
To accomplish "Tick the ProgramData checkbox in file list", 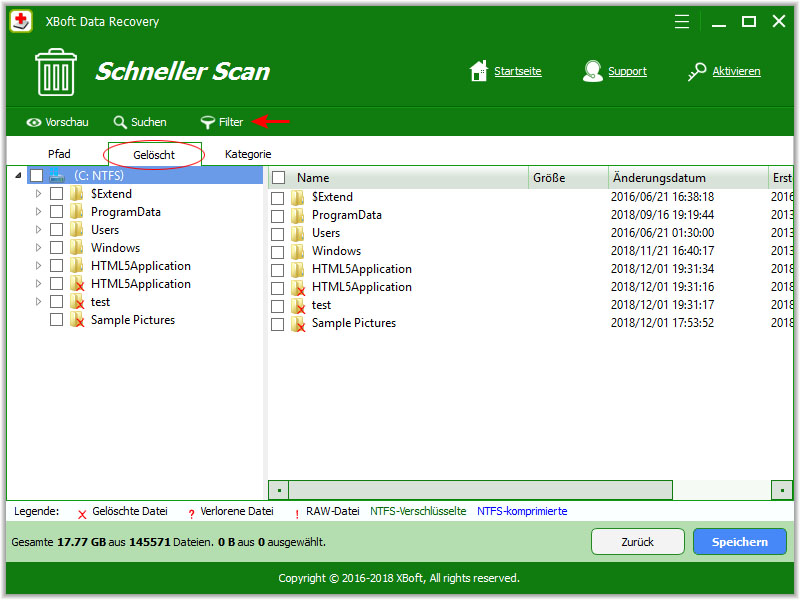I will click(x=278, y=216).
